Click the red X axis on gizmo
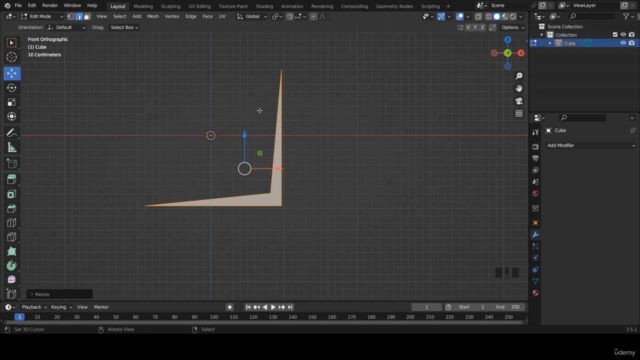Image resolution: width=640 pixels, height=360 pixels. pos(521,53)
